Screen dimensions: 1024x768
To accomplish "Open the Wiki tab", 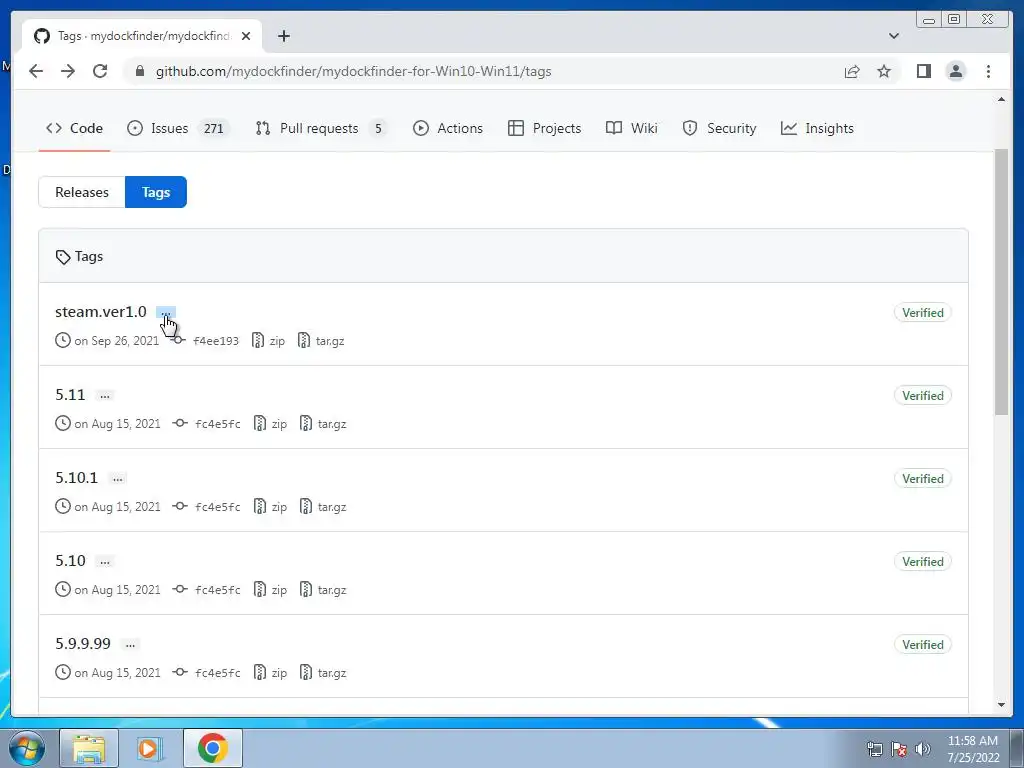I will (632, 129).
